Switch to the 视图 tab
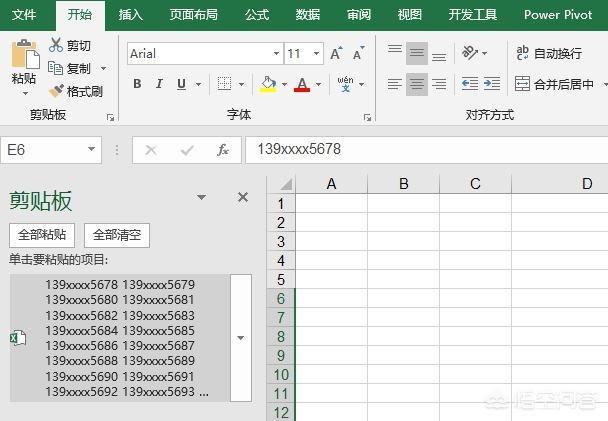Screen dimensions: 608x421 409,15
